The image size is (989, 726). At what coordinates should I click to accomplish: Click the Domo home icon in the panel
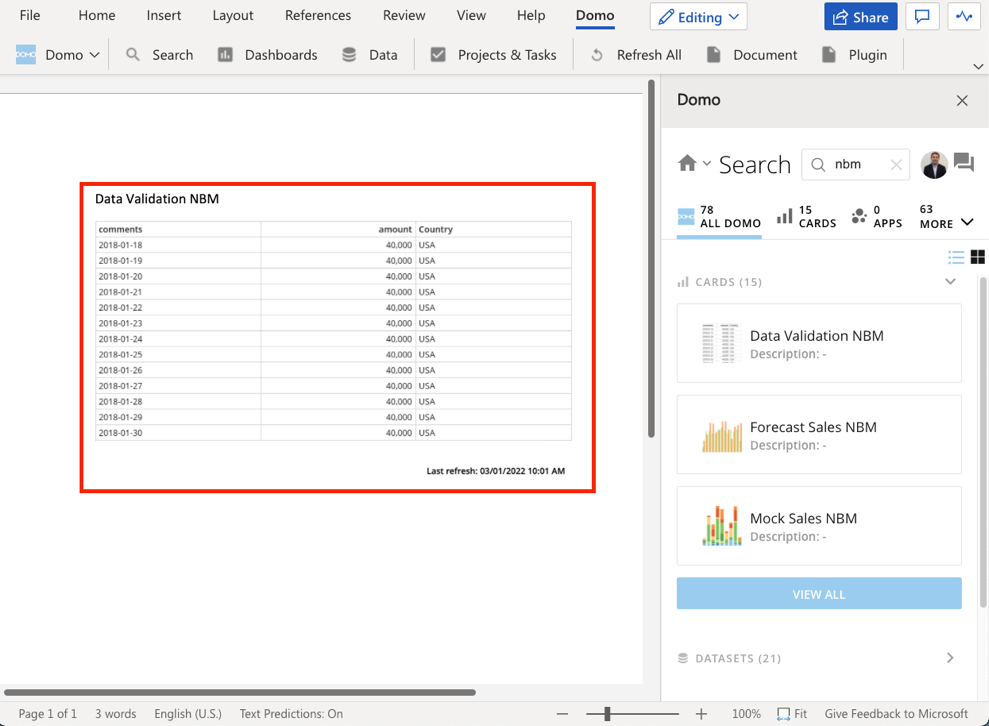(x=689, y=163)
